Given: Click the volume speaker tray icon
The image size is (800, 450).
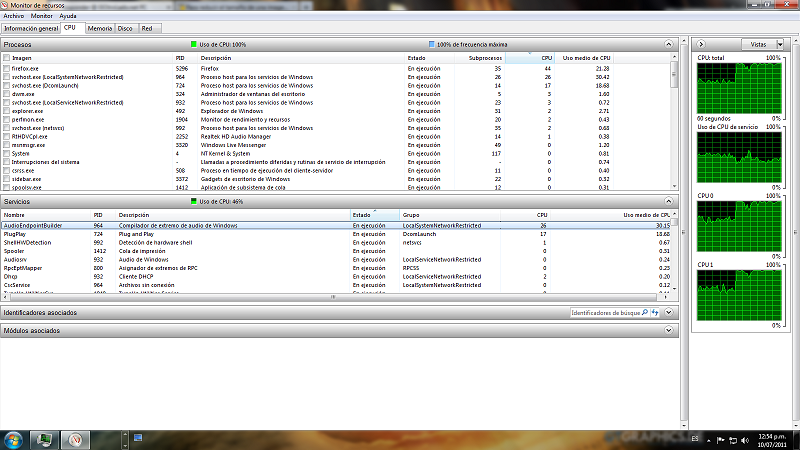Looking at the screenshot, I should coord(745,440).
